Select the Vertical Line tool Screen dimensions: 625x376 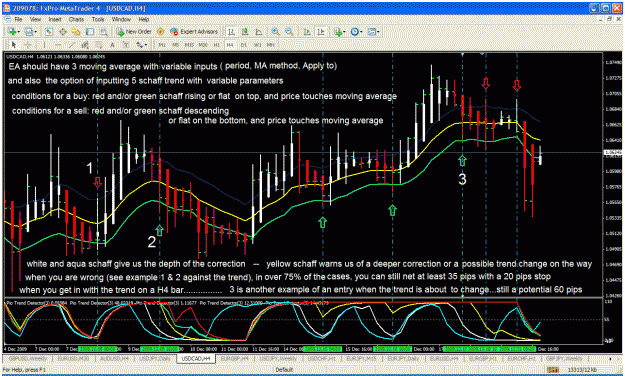click(x=44, y=45)
